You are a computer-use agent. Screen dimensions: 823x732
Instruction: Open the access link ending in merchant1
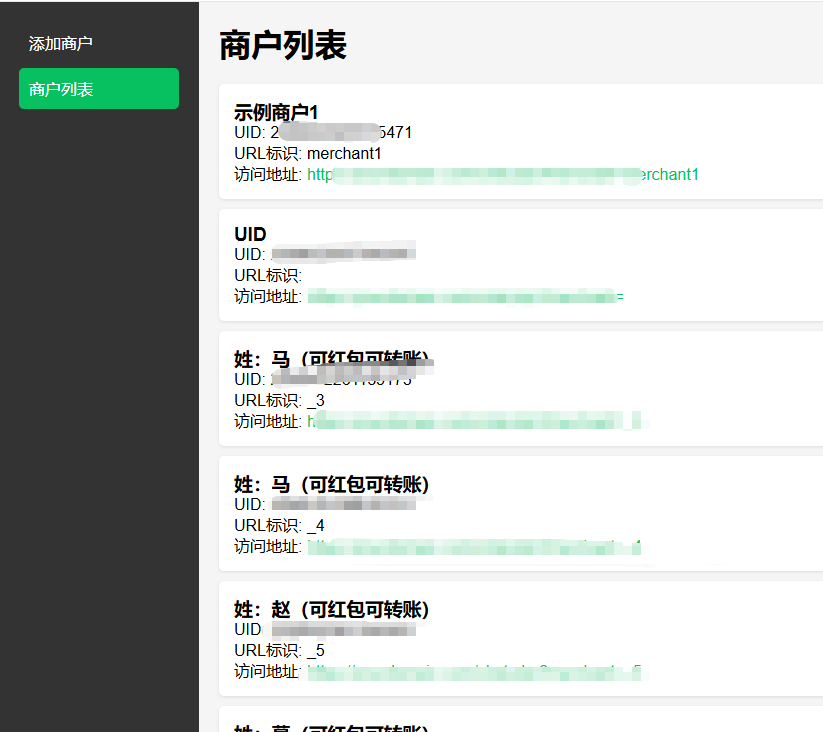pos(503,174)
